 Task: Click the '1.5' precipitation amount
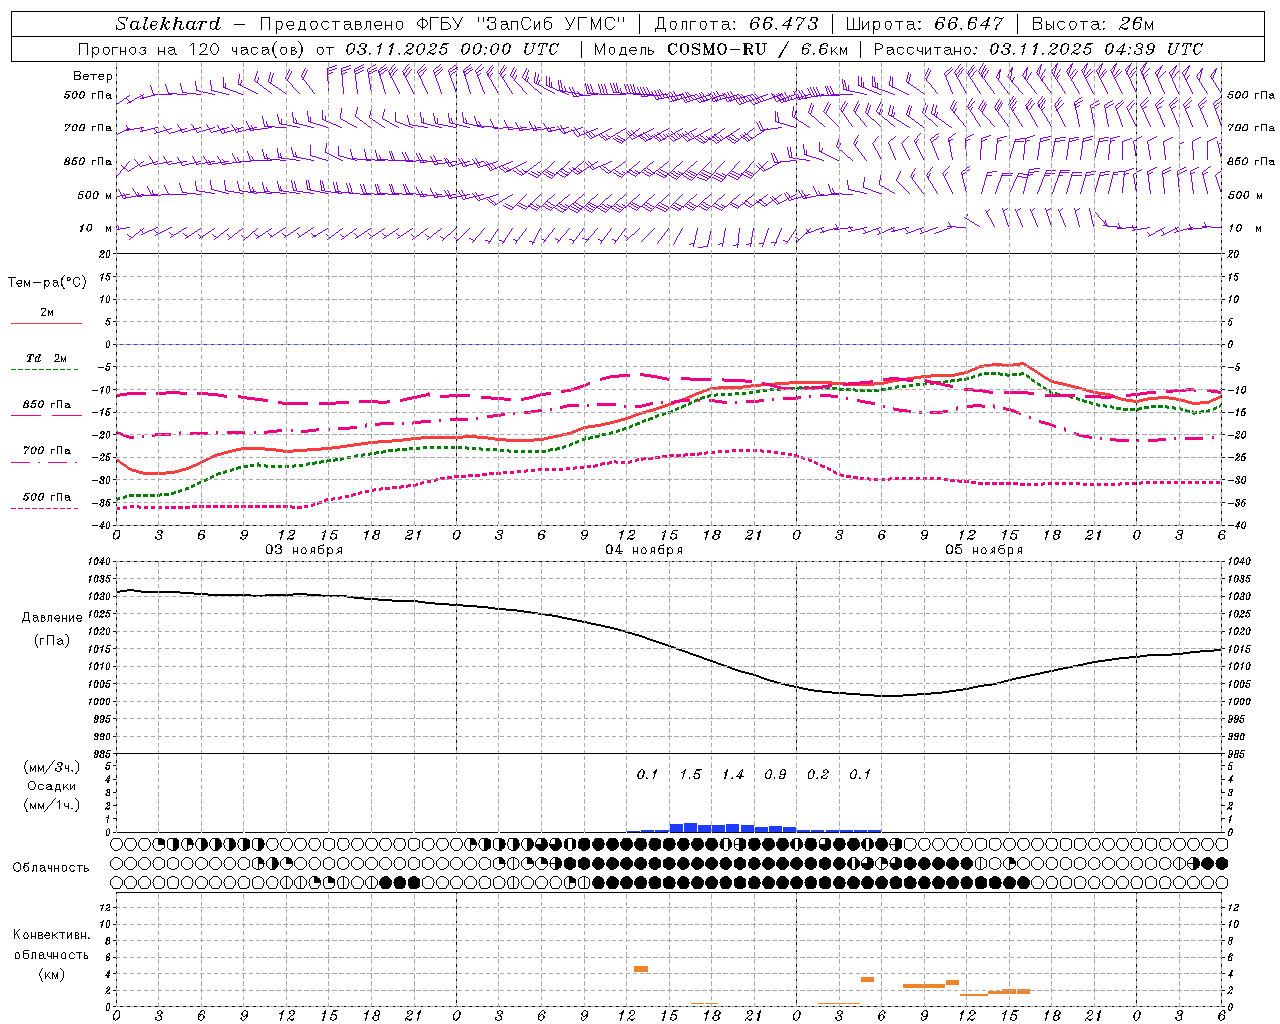(690, 775)
